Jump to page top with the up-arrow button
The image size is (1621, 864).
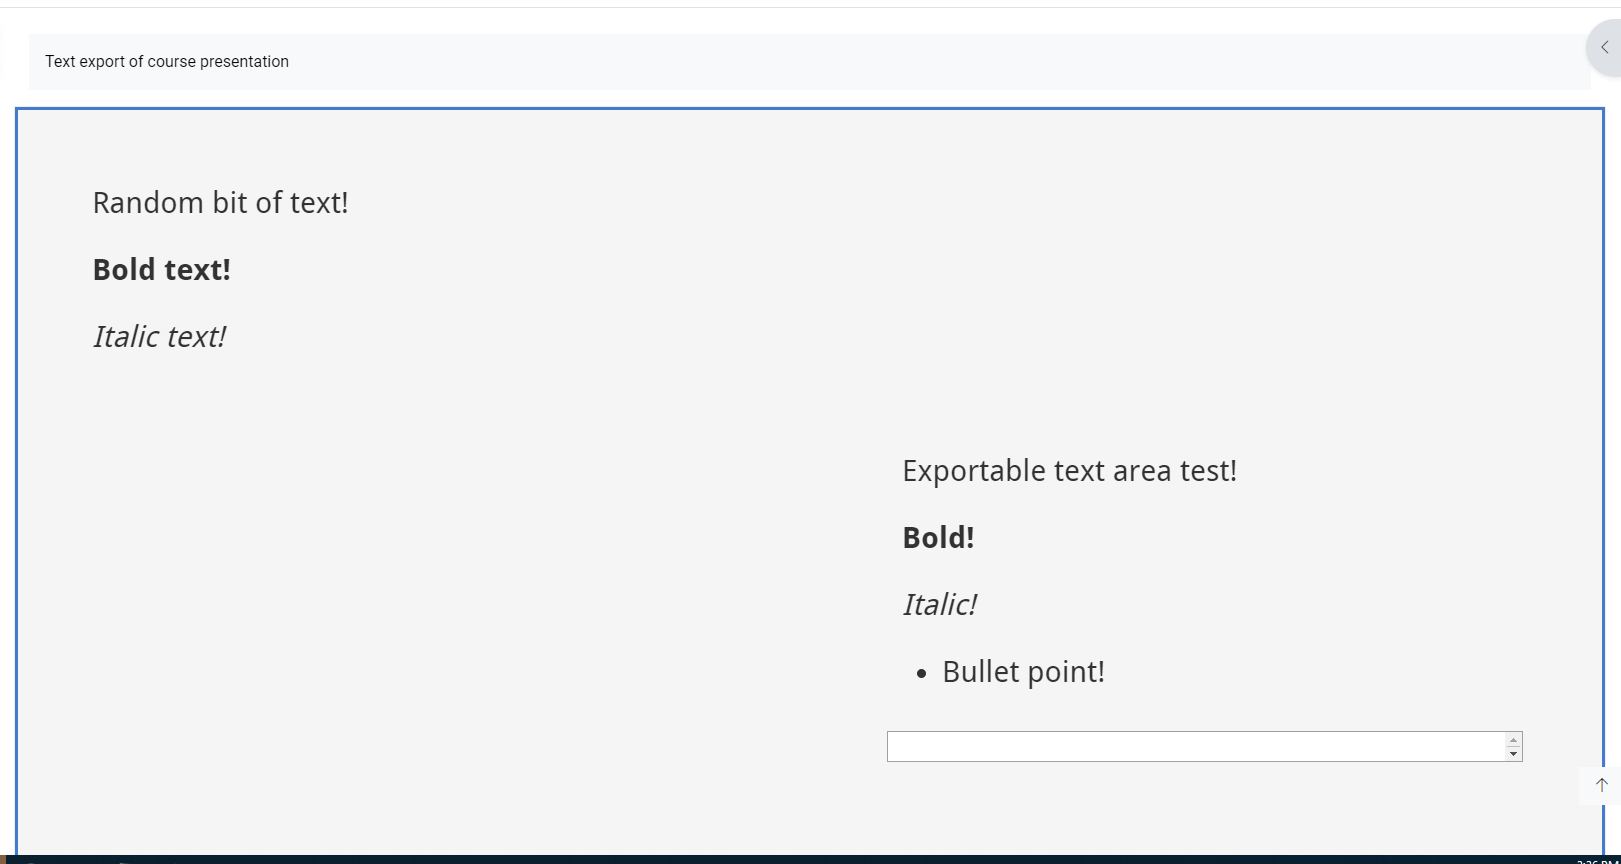pos(1601,785)
